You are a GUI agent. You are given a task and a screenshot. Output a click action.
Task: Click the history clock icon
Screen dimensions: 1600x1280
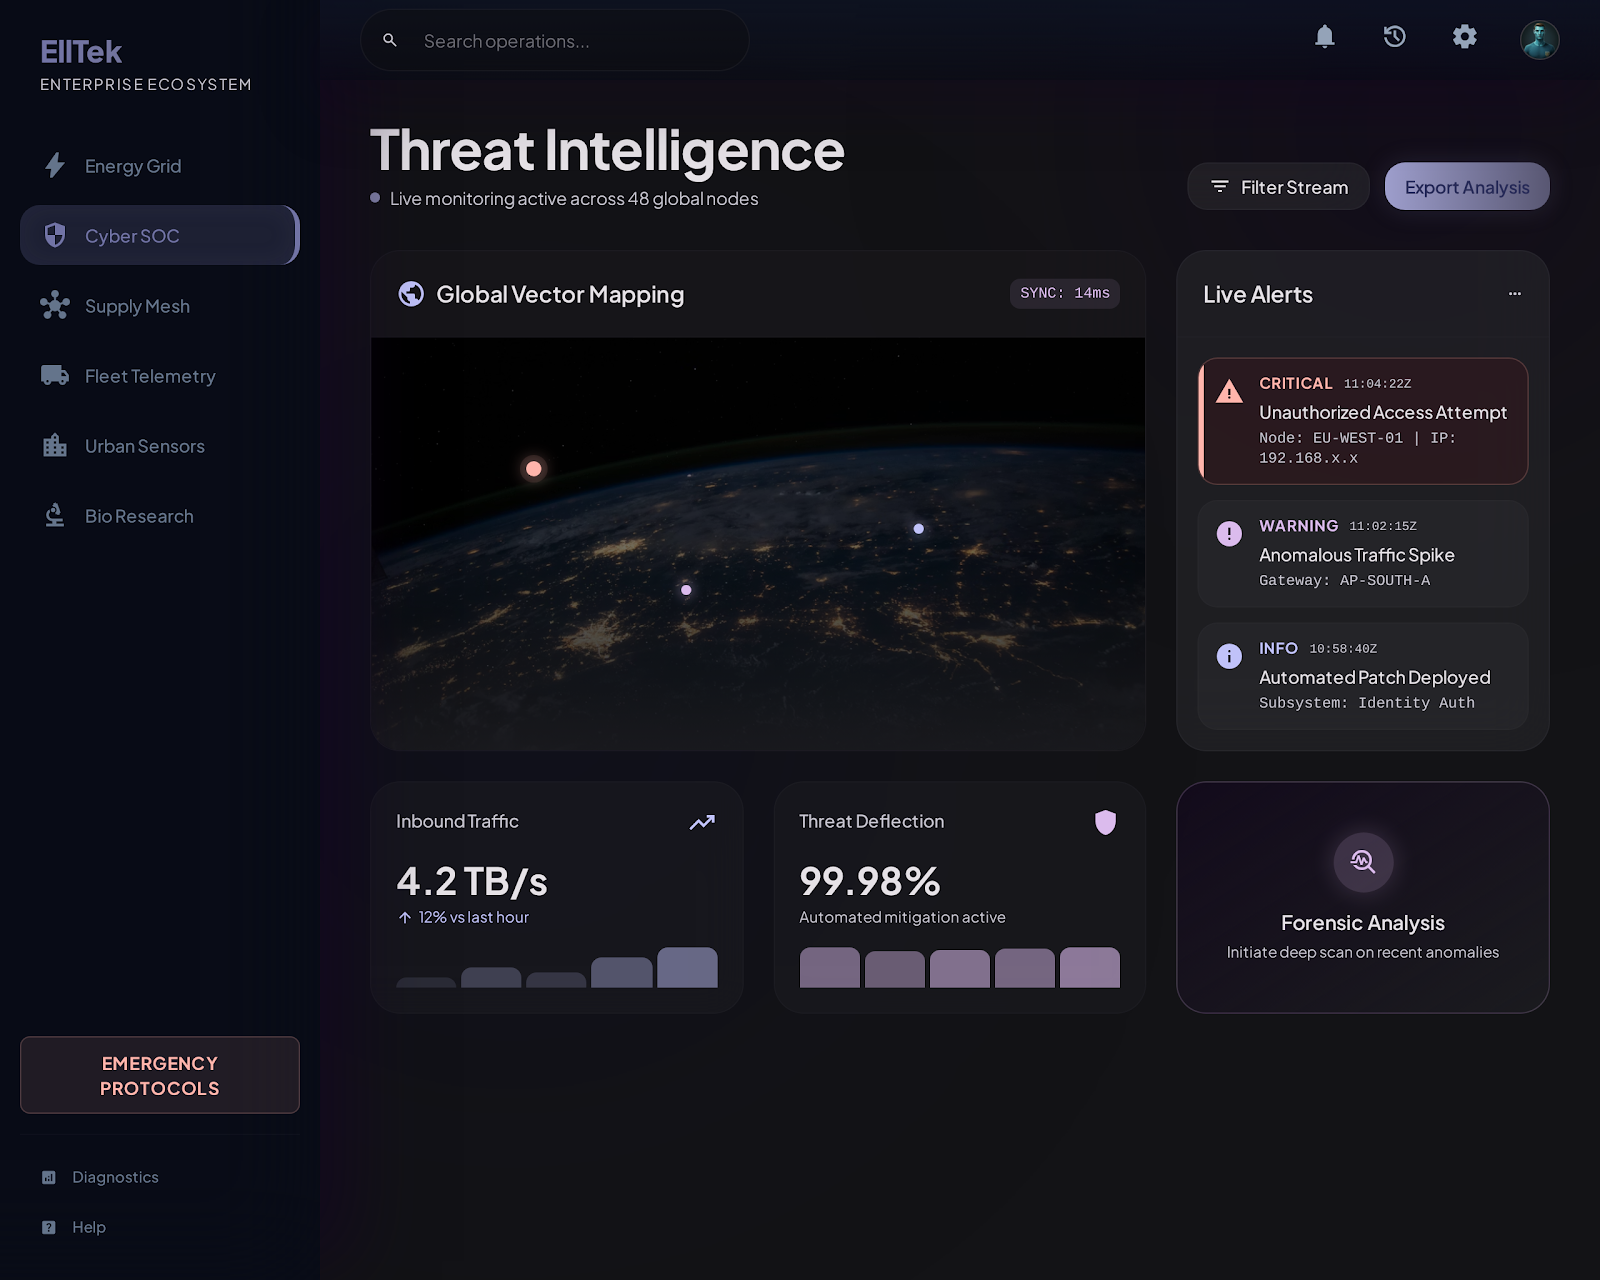coord(1394,37)
